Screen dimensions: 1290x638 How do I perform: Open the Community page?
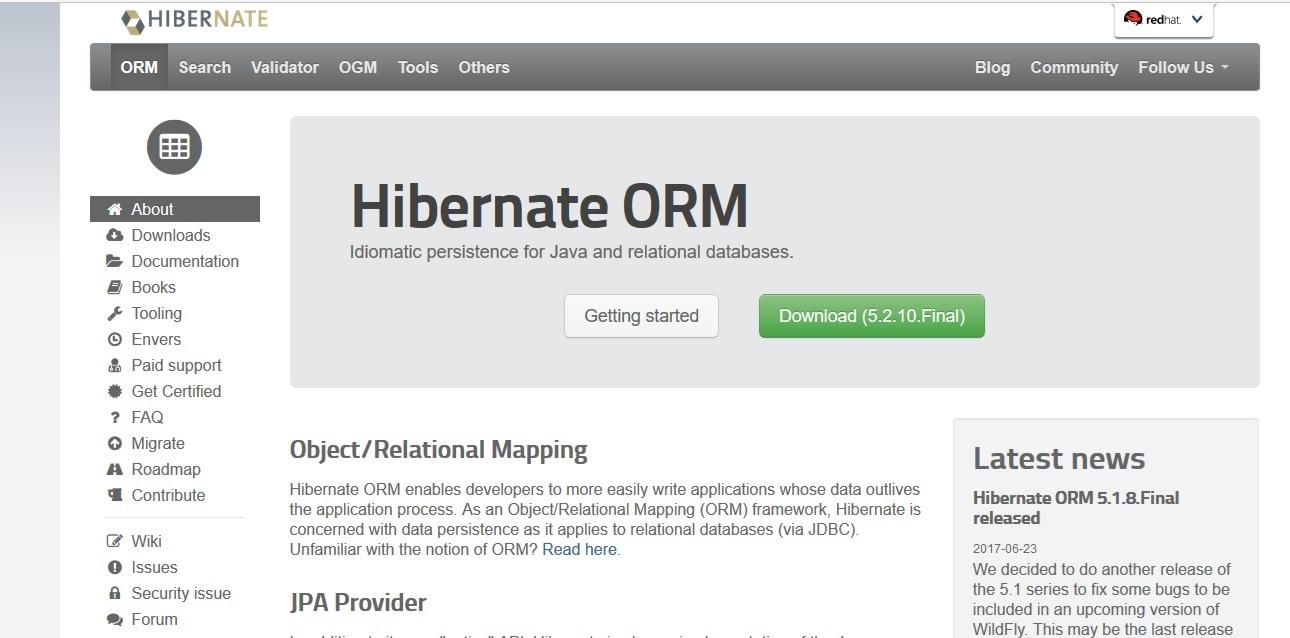coord(1074,67)
